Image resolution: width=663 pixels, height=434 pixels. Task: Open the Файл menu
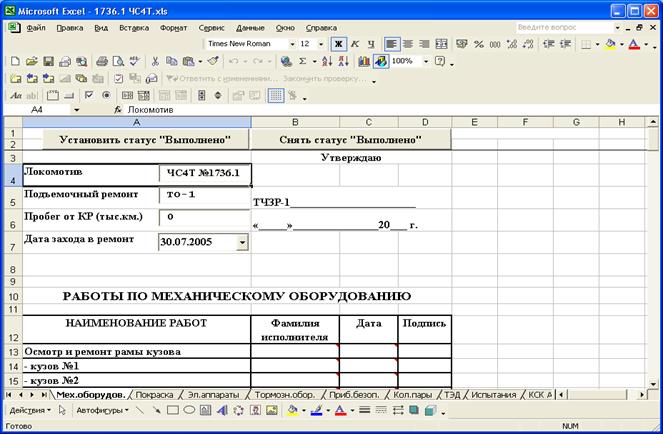(36, 28)
